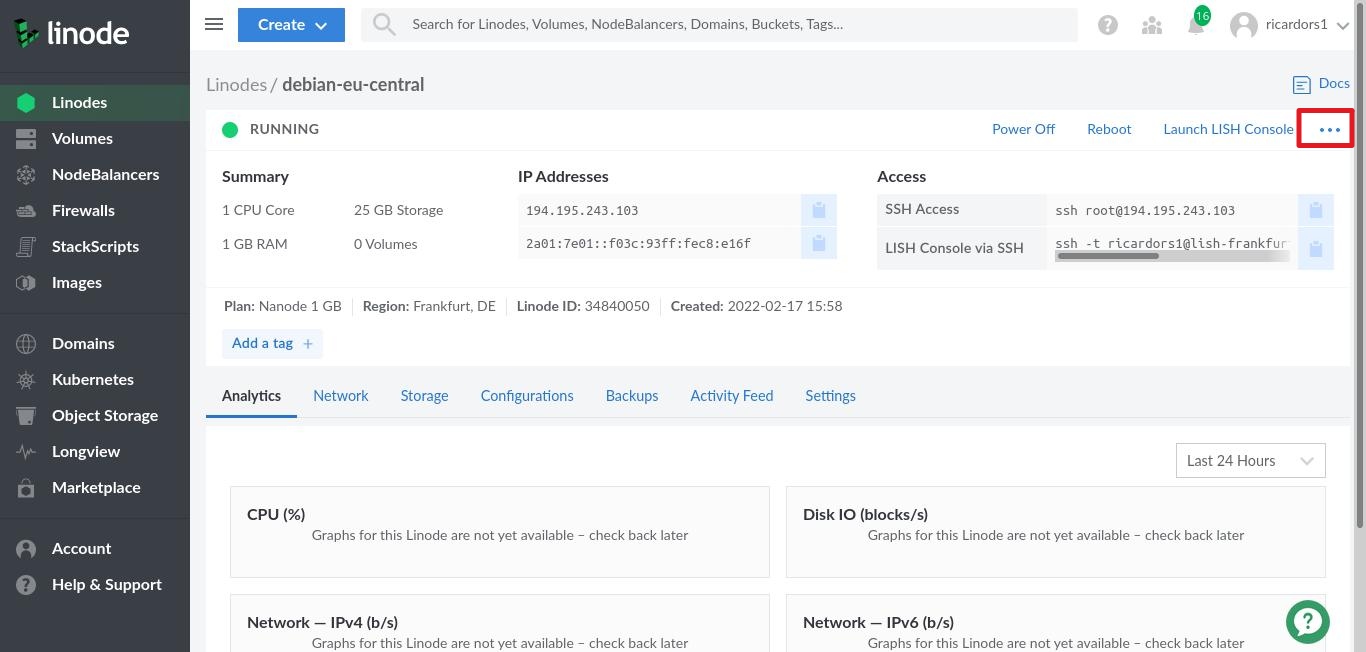Open Linodes in the sidebar

click(95, 102)
